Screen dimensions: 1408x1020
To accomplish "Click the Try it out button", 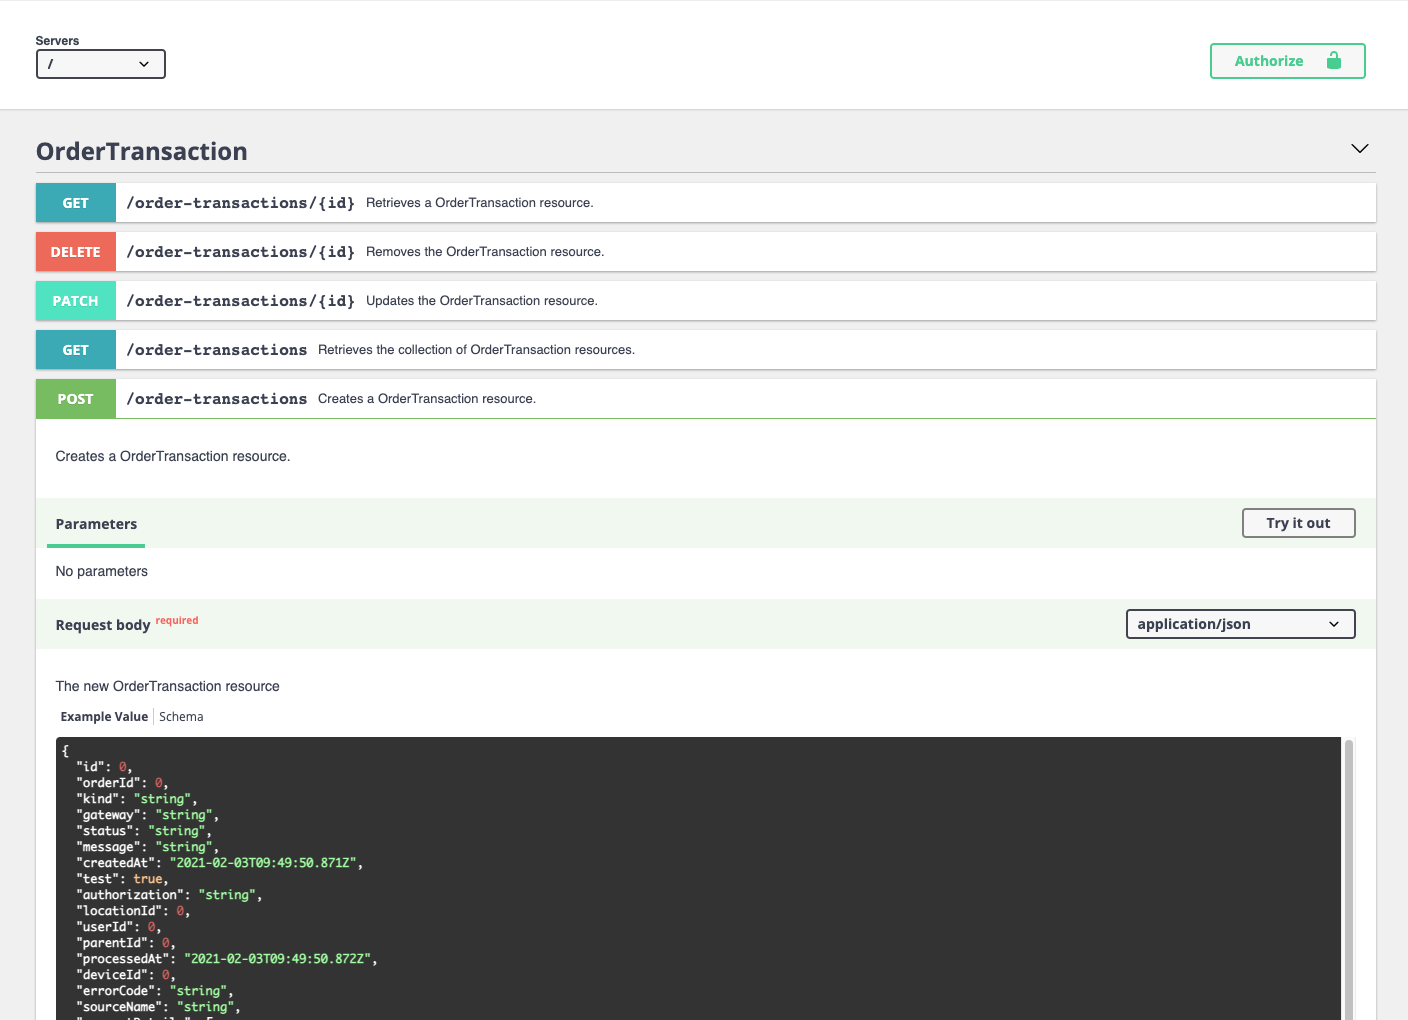I will click(1298, 522).
